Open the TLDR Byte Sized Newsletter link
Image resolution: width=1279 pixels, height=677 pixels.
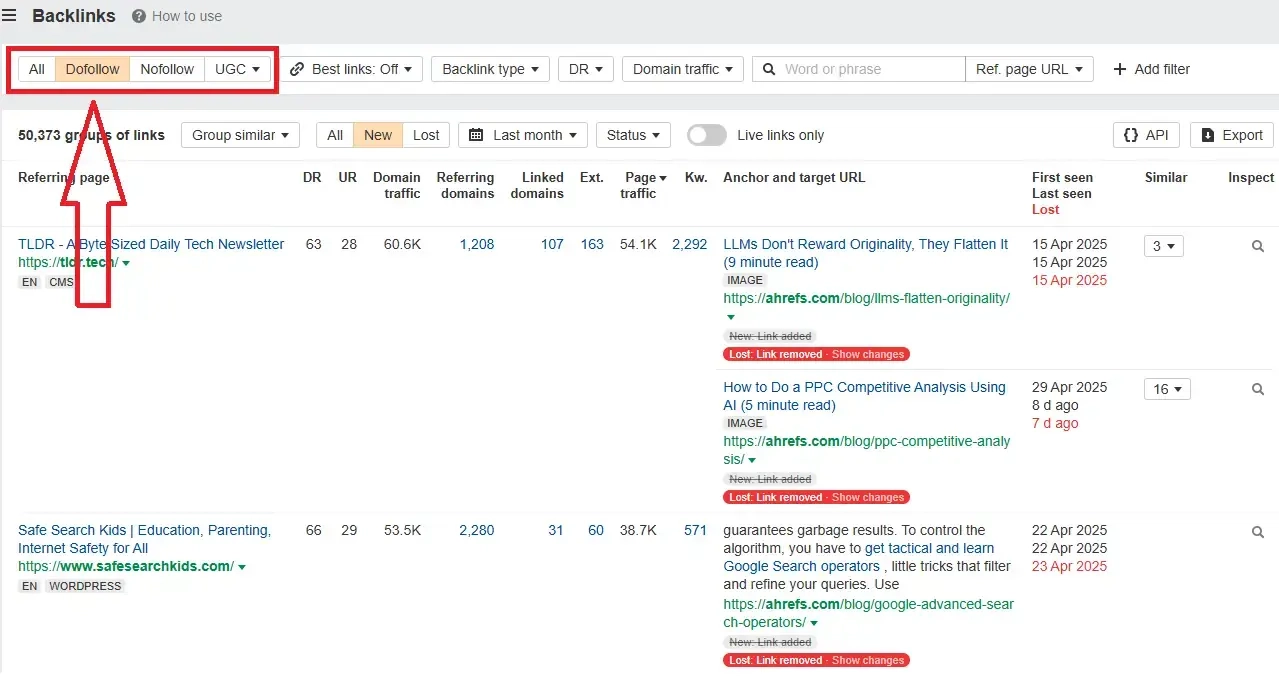(x=151, y=244)
